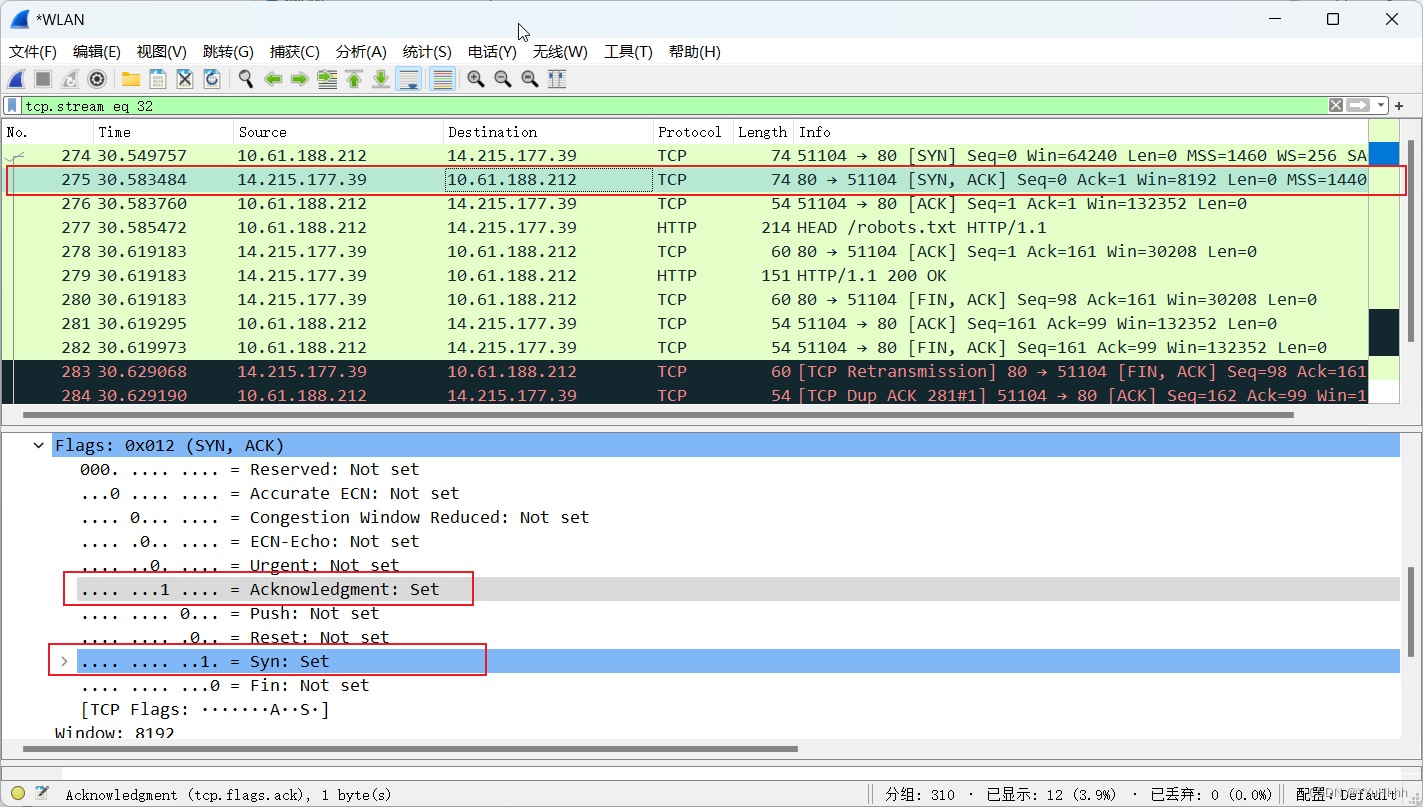Sort by the Time column header
The height and width of the screenshot is (807, 1423).
(x=164, y=132)
